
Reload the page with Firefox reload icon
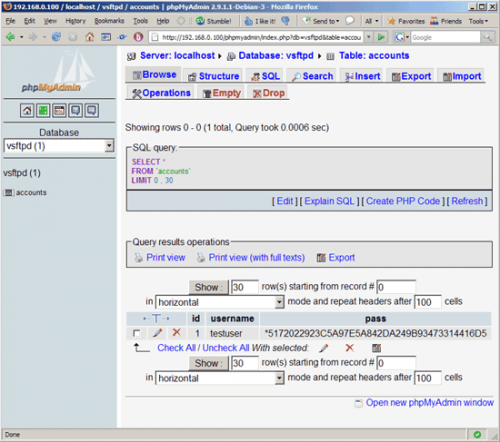point(56,37)
